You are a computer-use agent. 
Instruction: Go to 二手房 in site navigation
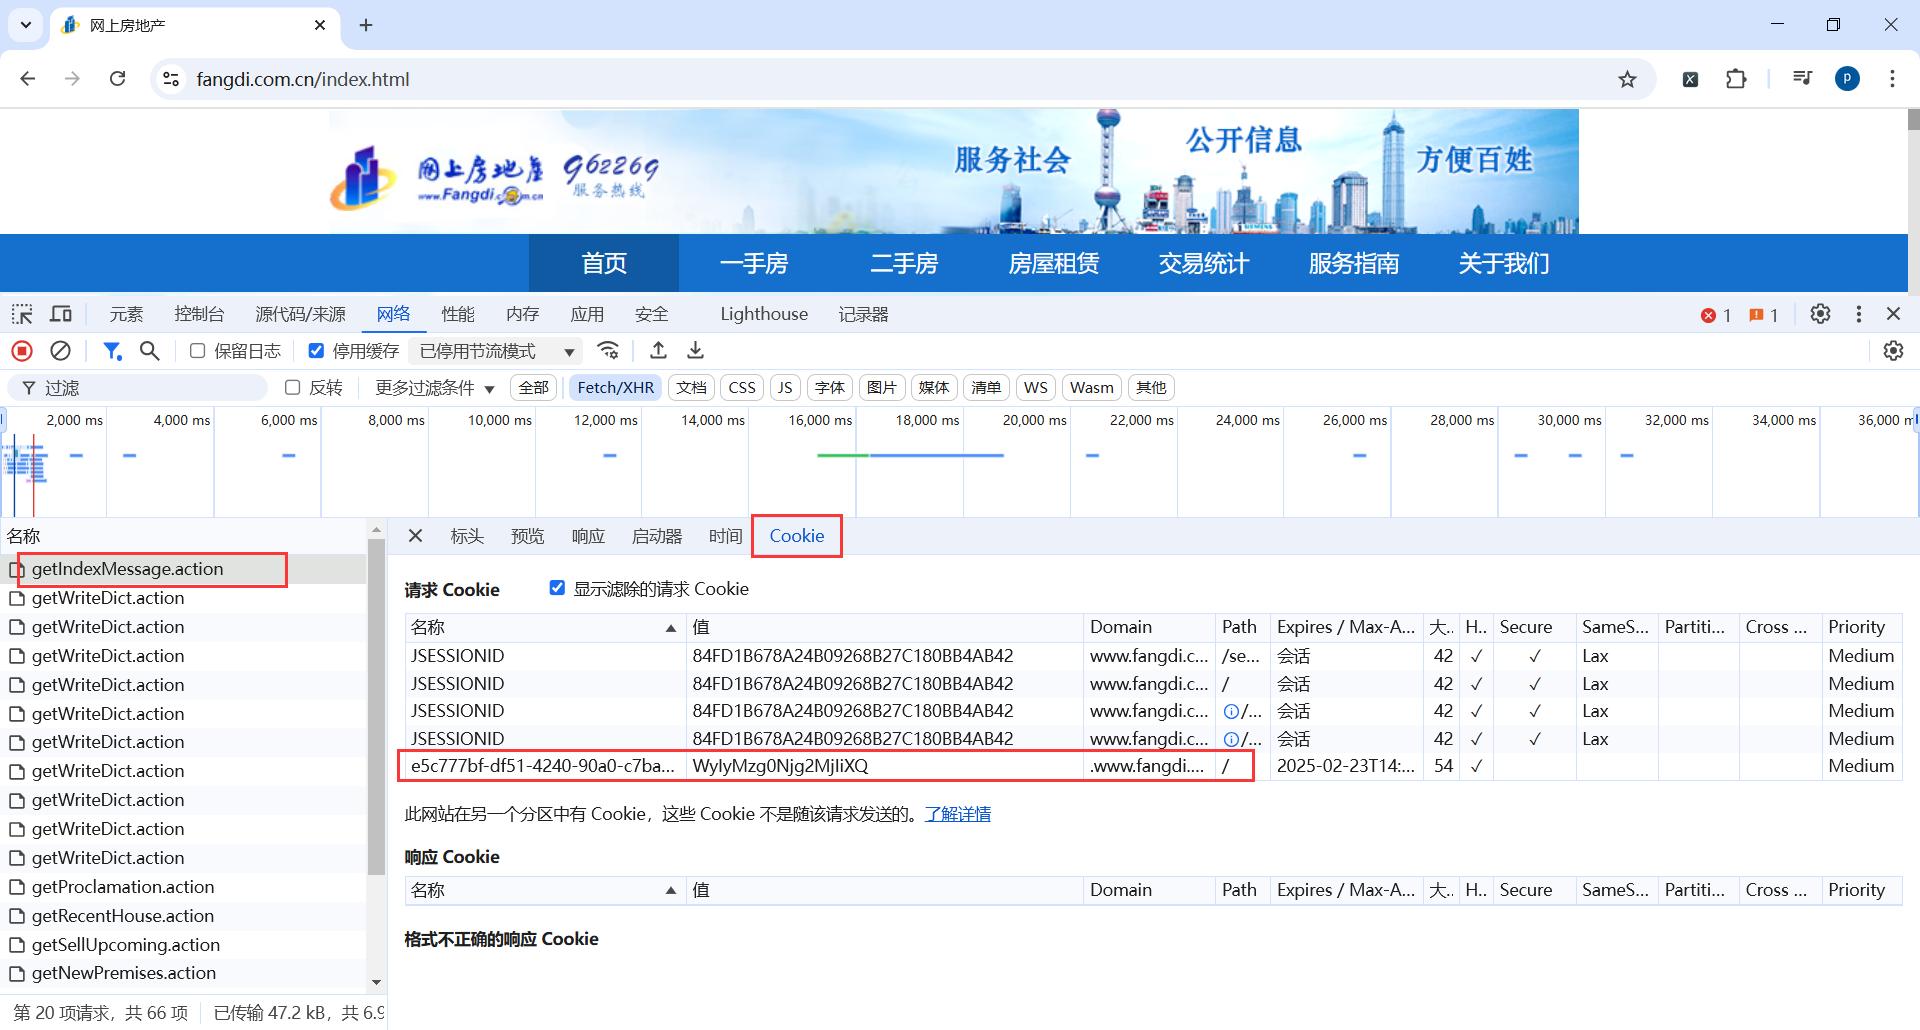pos(904,263)
